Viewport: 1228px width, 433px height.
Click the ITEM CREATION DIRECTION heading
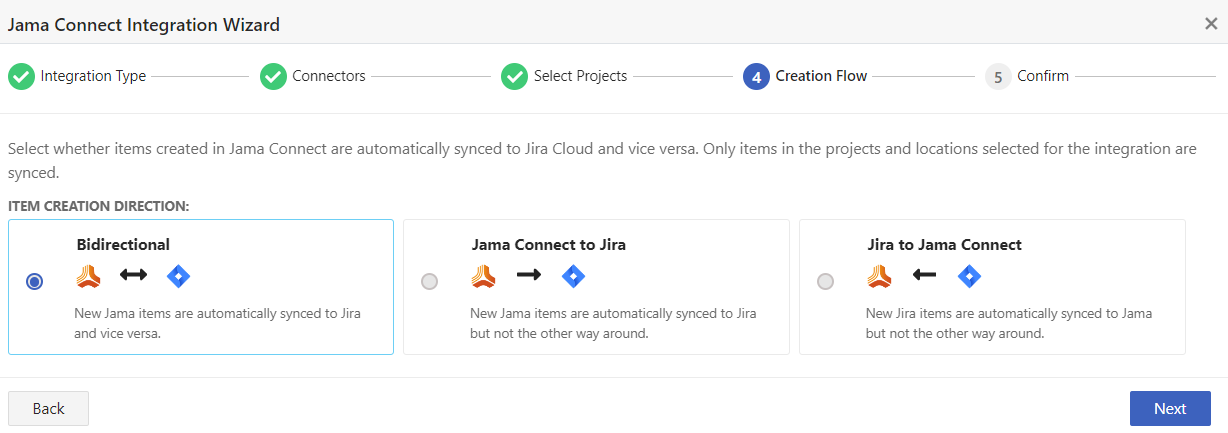coord(99,206)
